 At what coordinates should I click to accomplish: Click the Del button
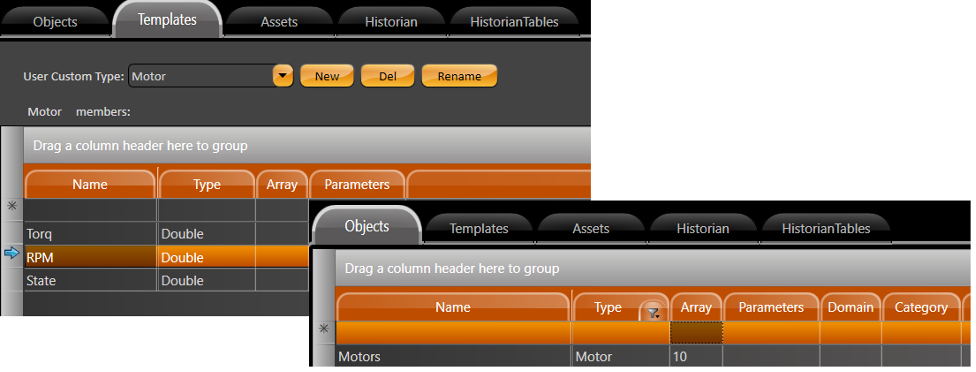(388, 76)
